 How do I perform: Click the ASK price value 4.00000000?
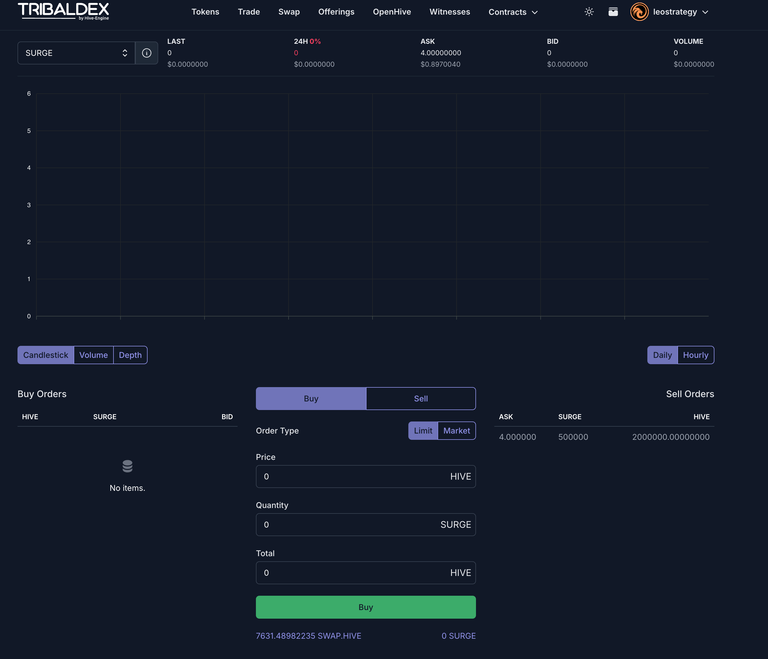[x=440, y=53]
